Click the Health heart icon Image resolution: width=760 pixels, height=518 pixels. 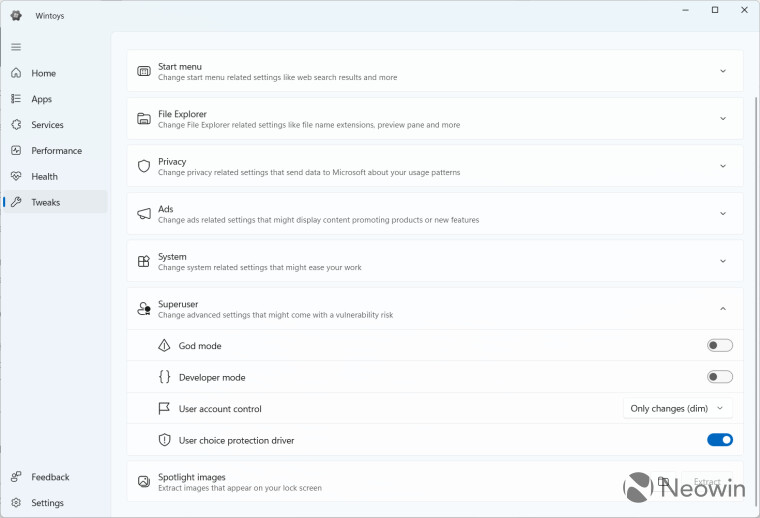click(16, 176)
